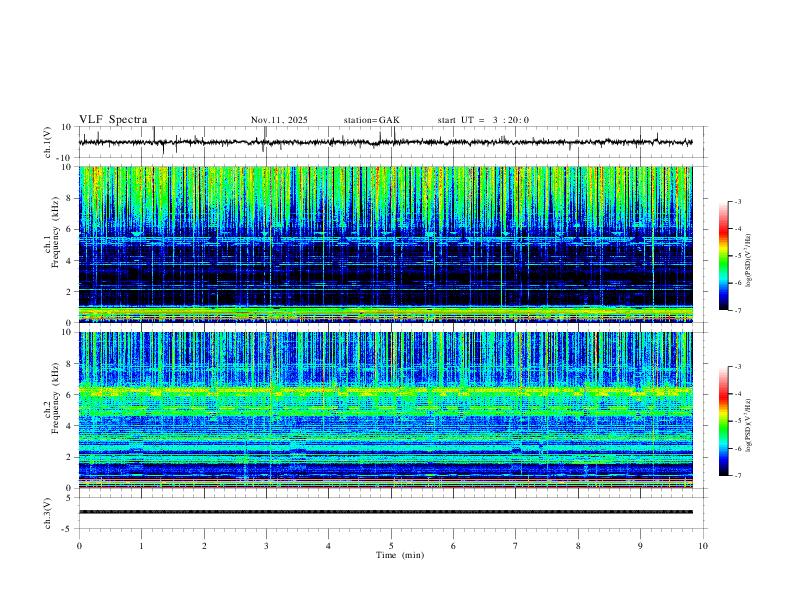Screen dimensions: 792x612
Task: Click the "-7" tick on the ch.2 color bar
Action: click(x=737, y=476)
